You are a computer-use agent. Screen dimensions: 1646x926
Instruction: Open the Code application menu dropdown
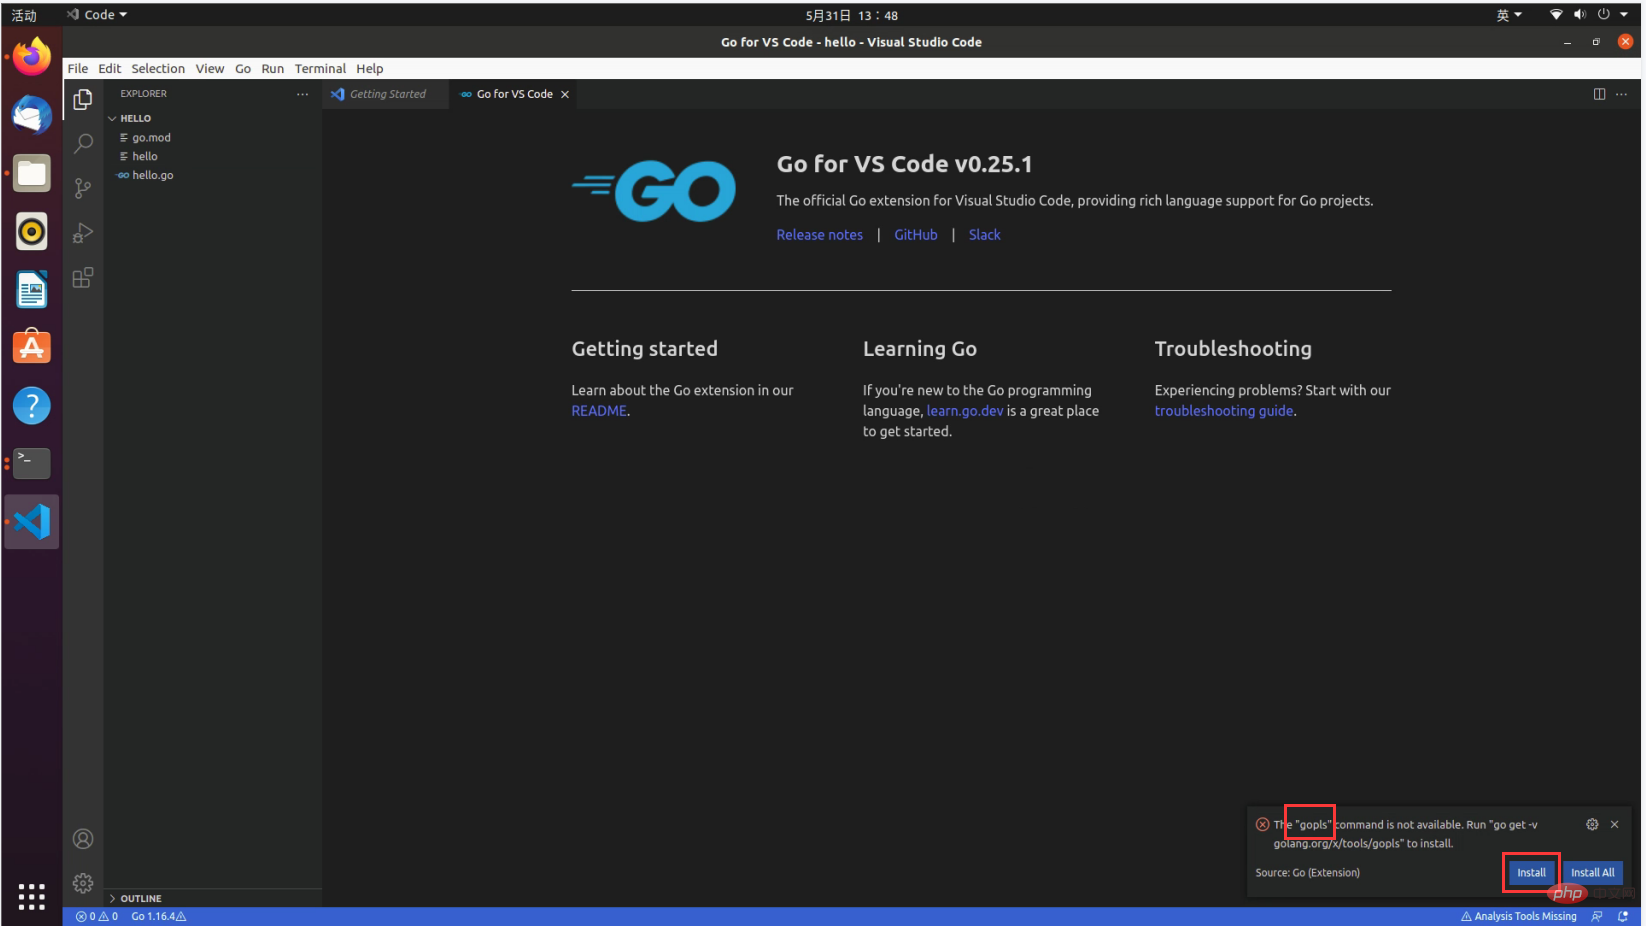[97, 15]
